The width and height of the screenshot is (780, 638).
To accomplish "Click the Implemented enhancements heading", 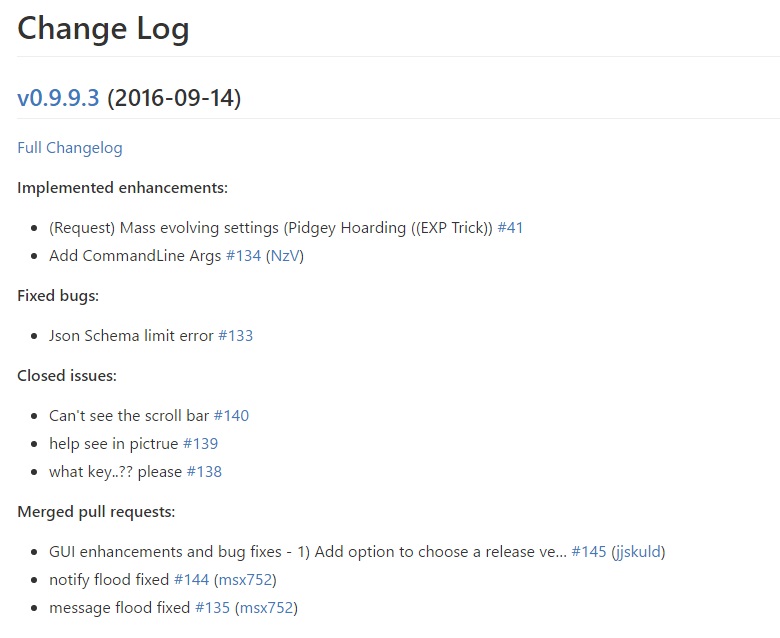I will click(122, 187).
